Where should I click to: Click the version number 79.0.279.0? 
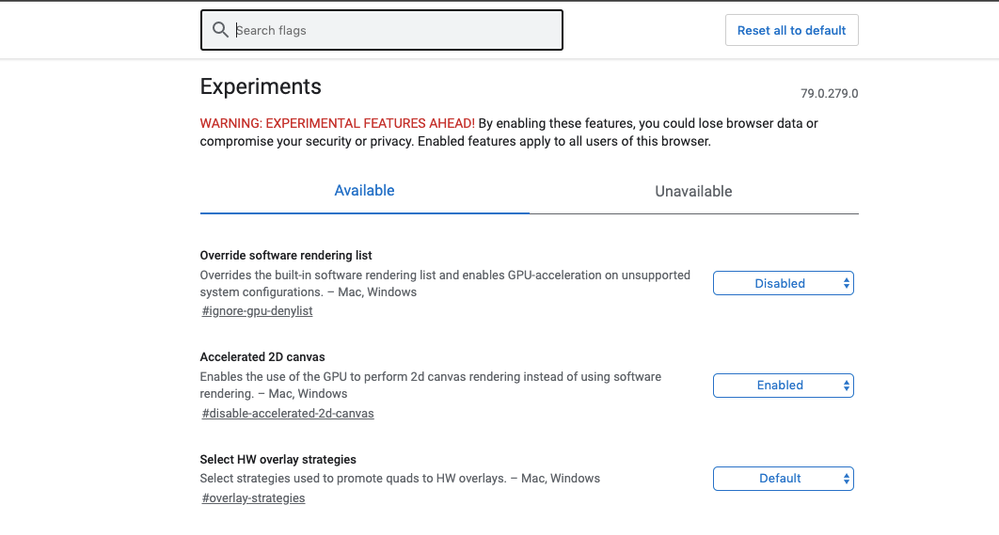pyautogui.click(x=829, y=94)
